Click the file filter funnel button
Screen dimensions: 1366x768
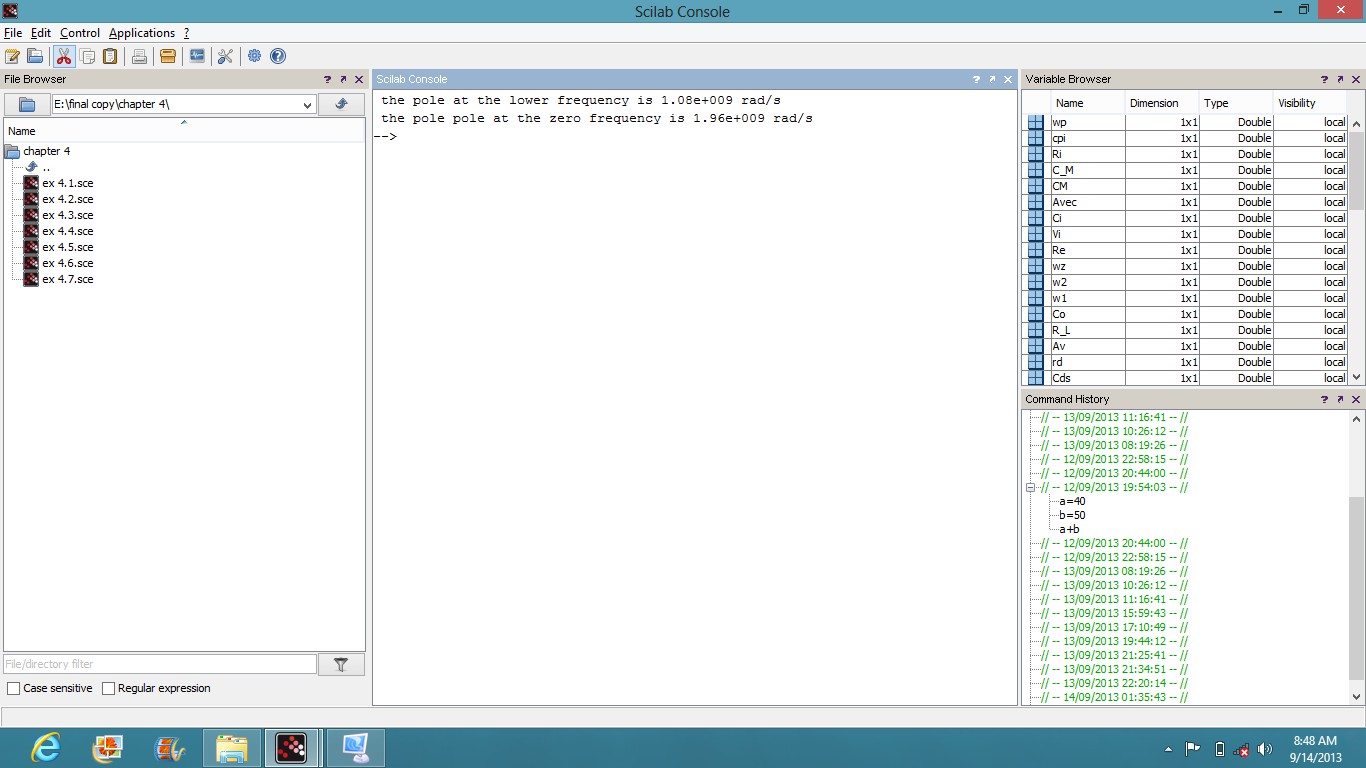(x=341, y=664)
